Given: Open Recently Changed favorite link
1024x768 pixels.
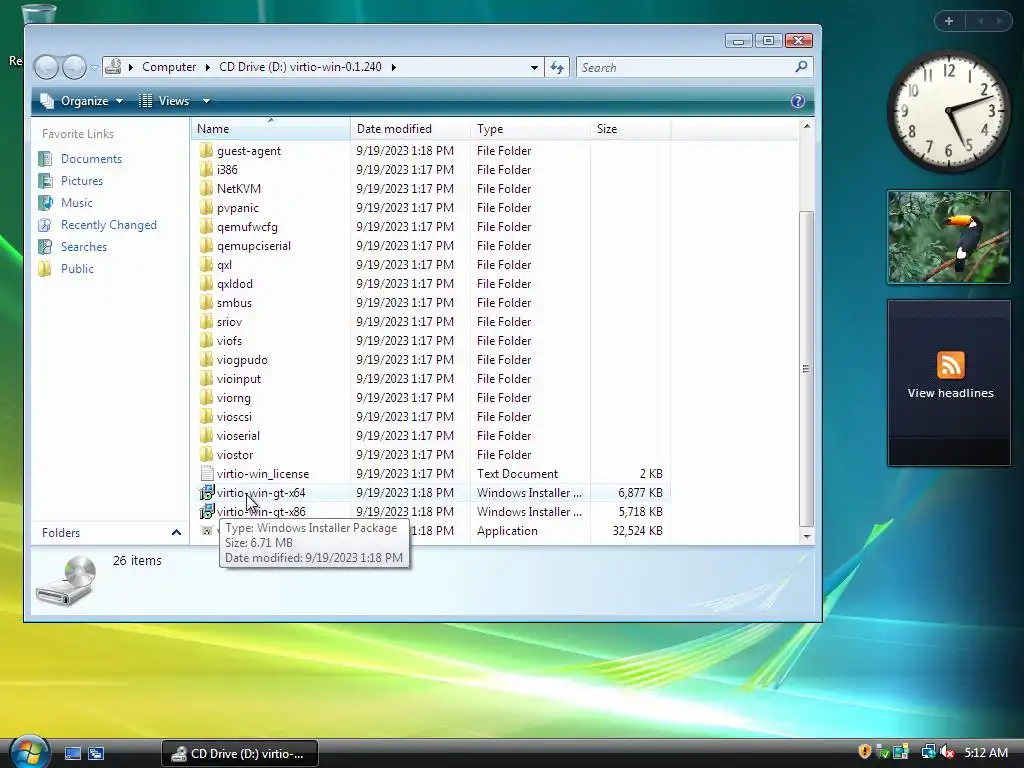Looking at the screenshot, I should pyautogui.click(x=108, y=225).
